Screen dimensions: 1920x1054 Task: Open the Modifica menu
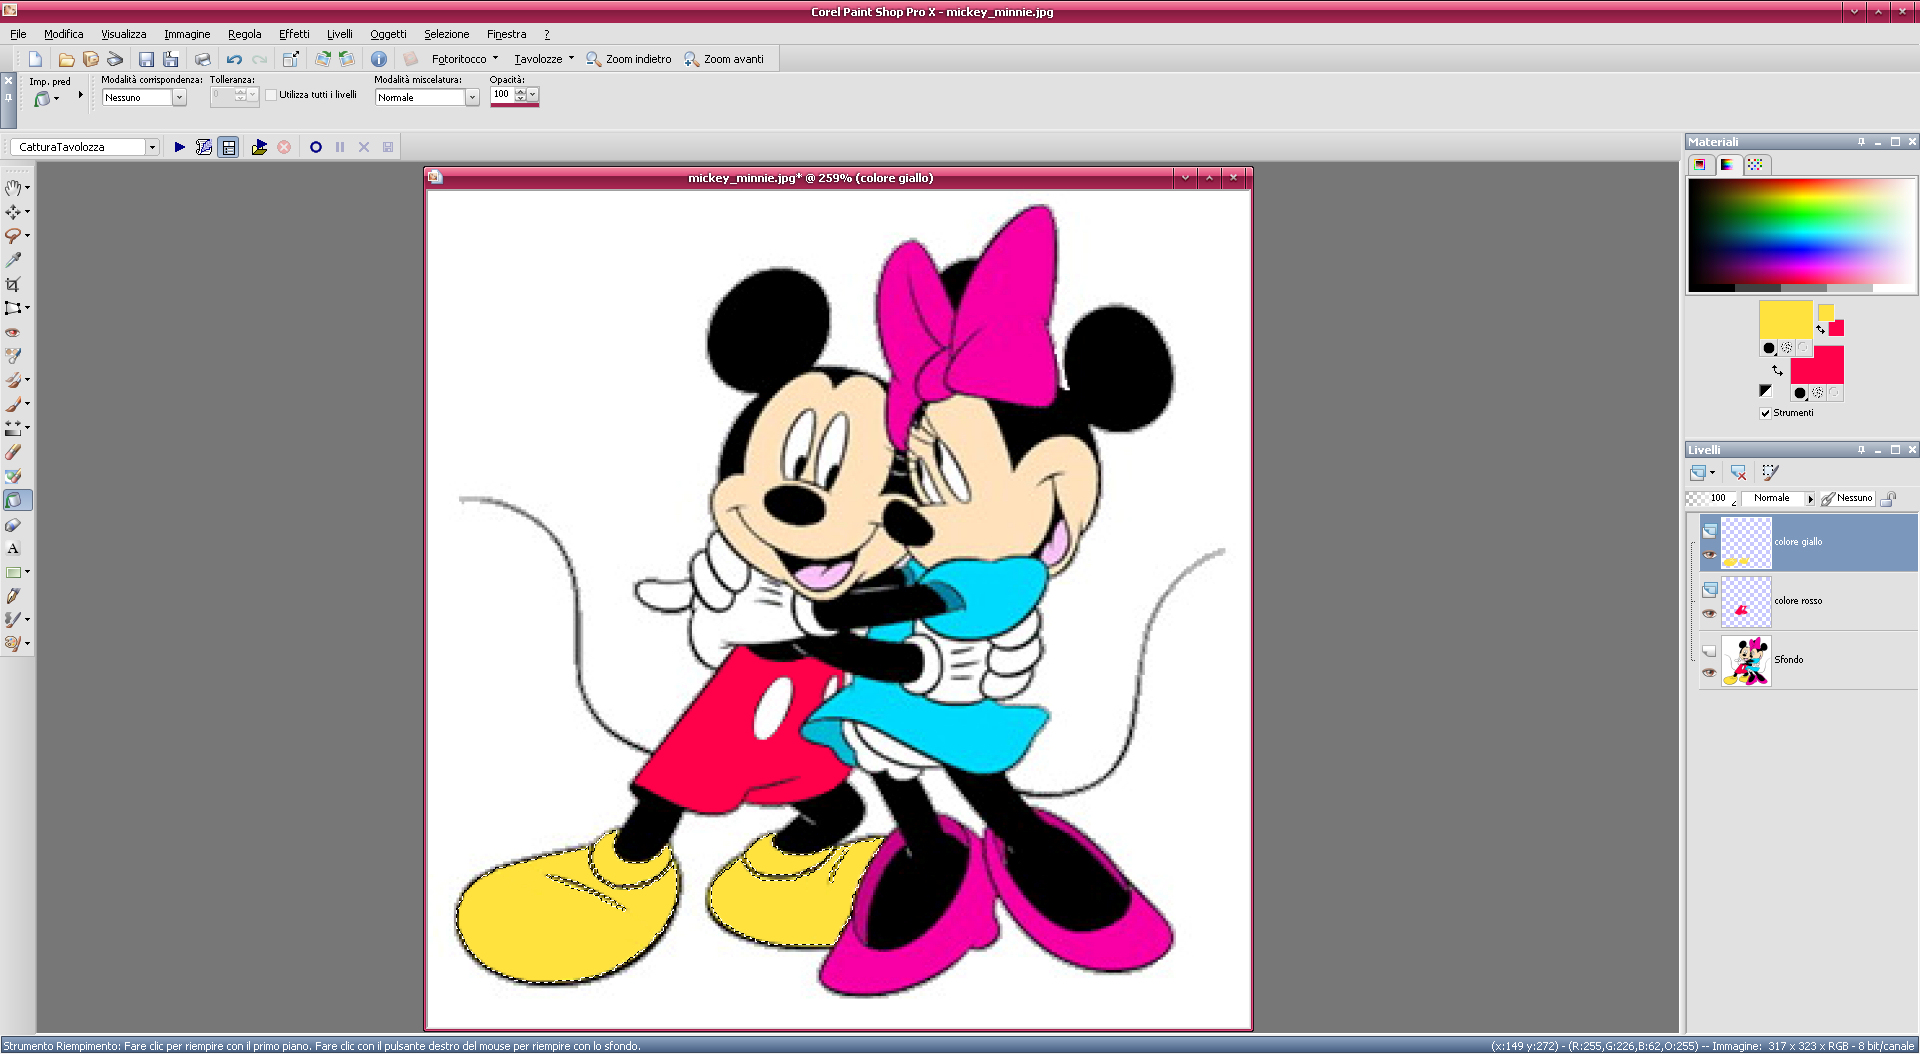click(64, 34)
